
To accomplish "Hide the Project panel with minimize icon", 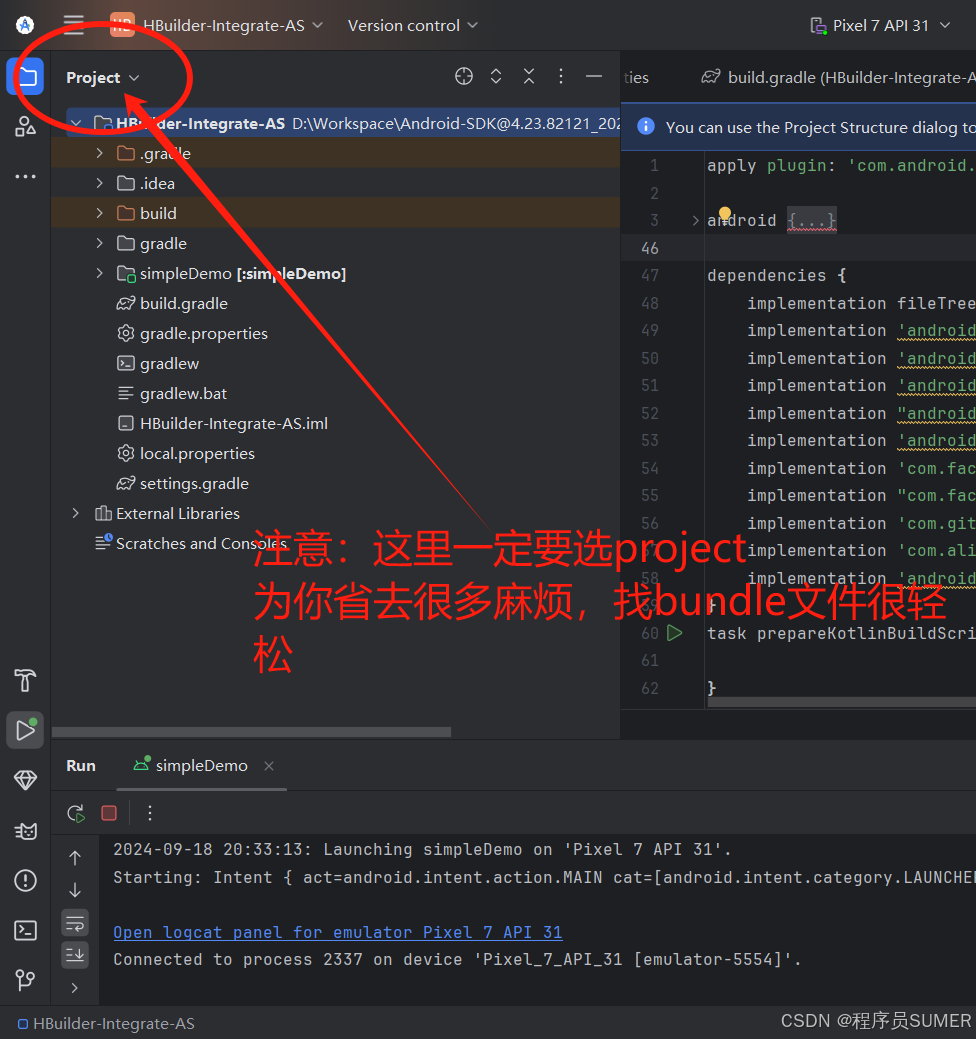I will click(x=594, y=76).
